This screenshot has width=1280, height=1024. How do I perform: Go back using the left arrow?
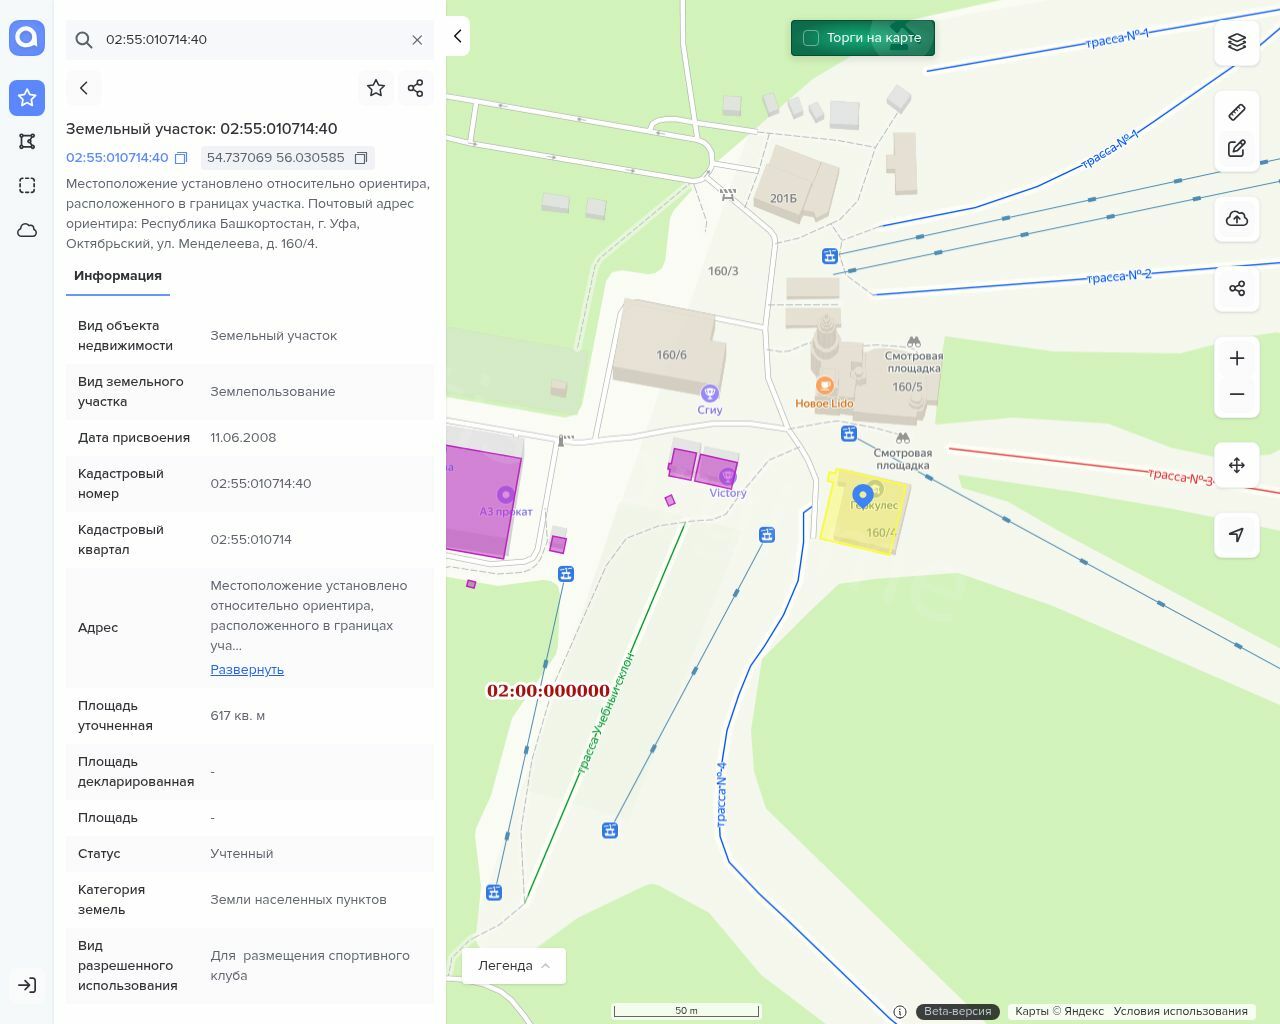84,88
